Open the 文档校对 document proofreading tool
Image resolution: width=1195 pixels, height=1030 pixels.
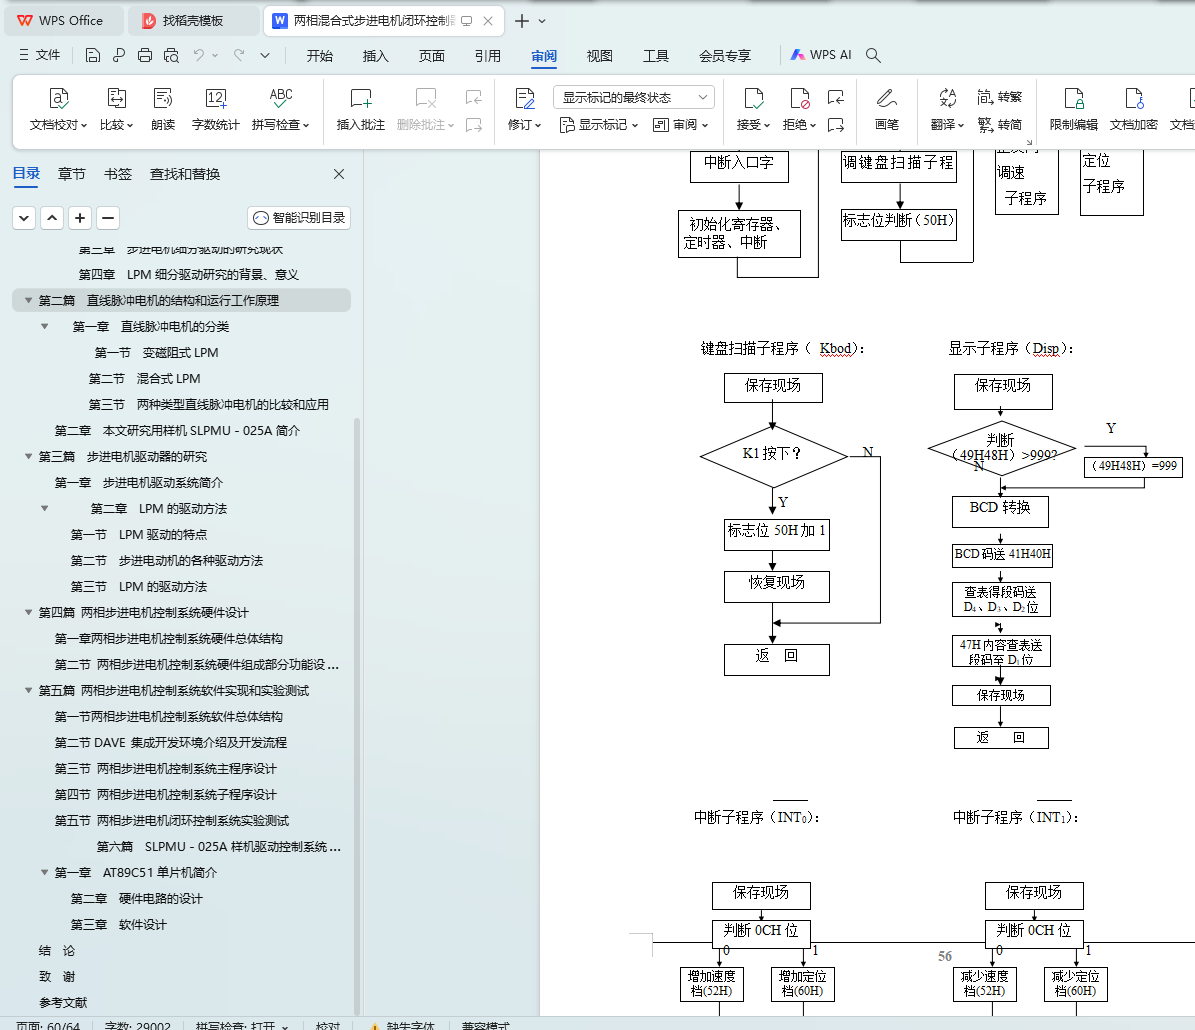click(58, 109)
